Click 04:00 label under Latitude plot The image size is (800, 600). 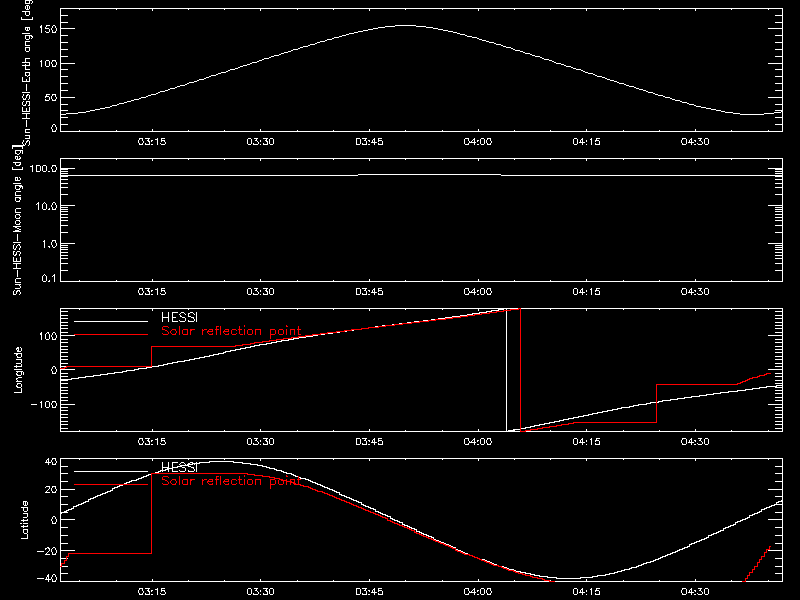478,591
